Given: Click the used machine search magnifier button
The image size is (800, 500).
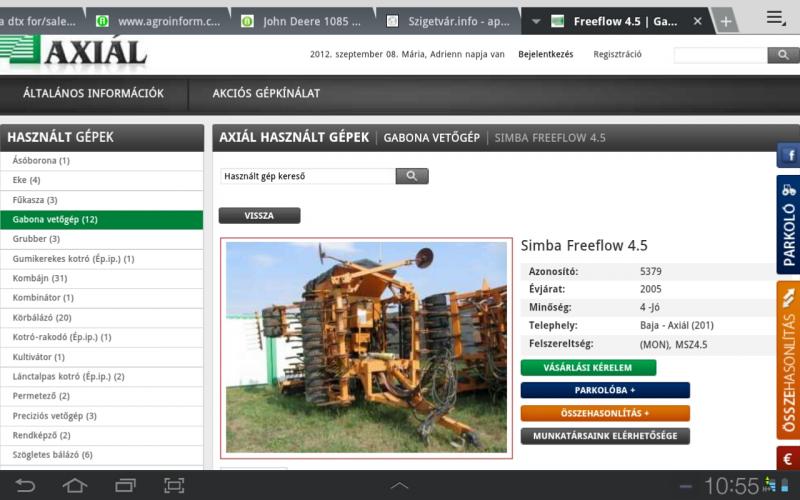Looking at the screenshot, I should pyautogui.click(x=412, y=176).
